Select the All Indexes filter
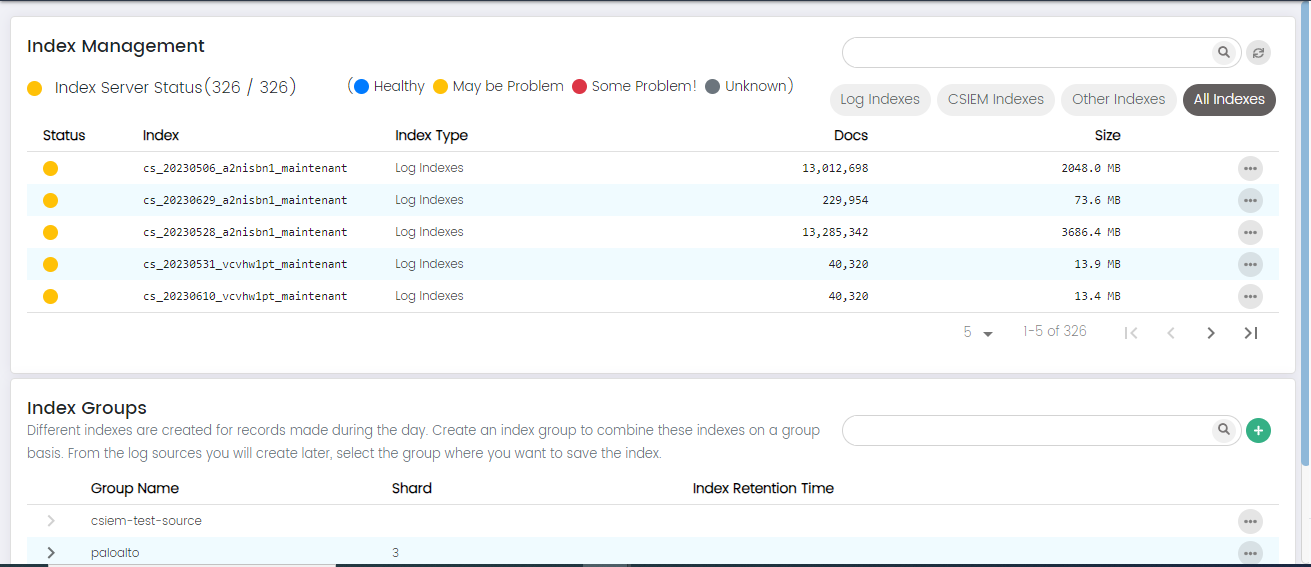 (1229, 100)
